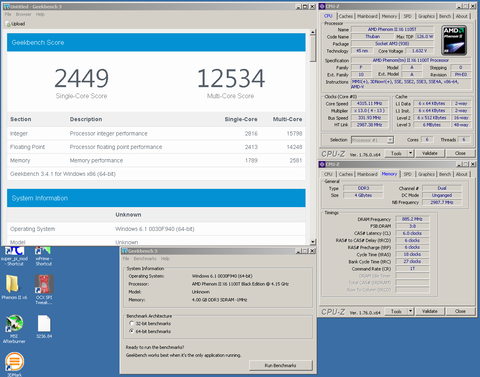Click the AMD Phenom II processor logo

454,40
